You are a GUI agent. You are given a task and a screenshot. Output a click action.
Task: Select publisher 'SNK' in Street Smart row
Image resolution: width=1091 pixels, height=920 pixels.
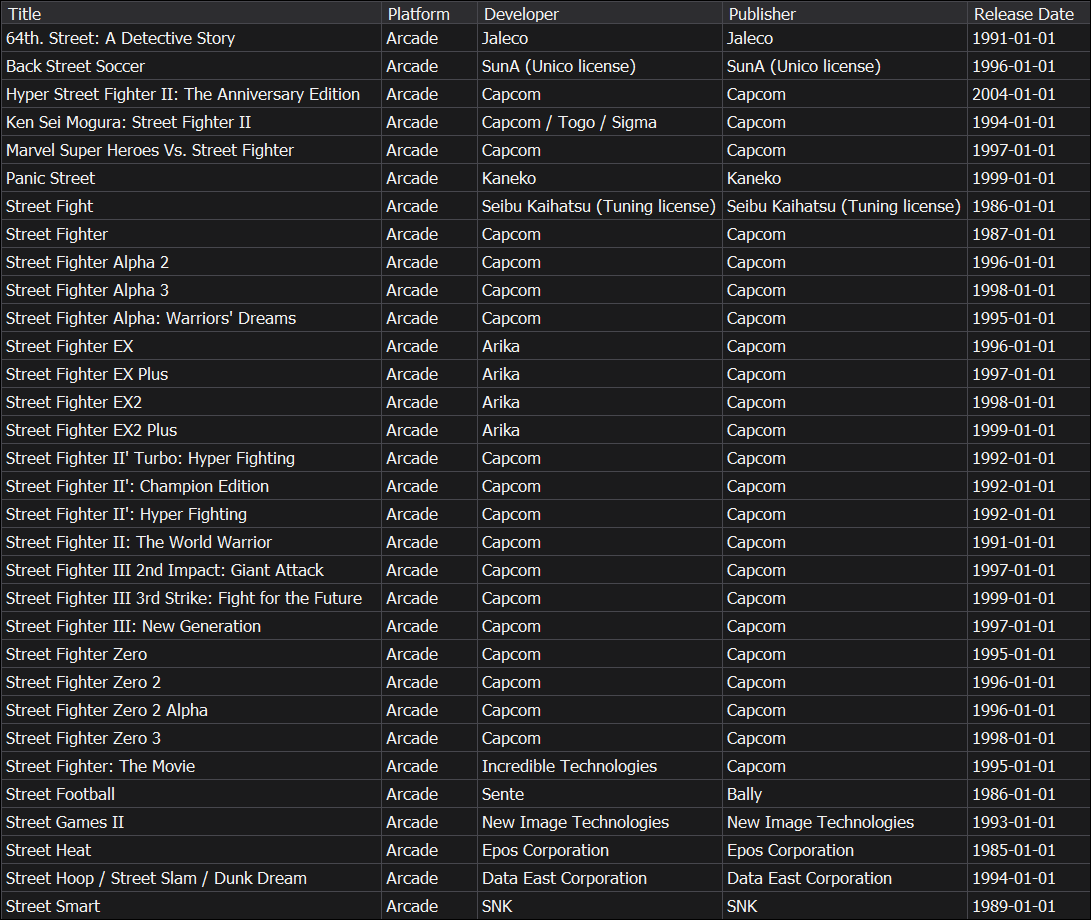tap(742, 907)
